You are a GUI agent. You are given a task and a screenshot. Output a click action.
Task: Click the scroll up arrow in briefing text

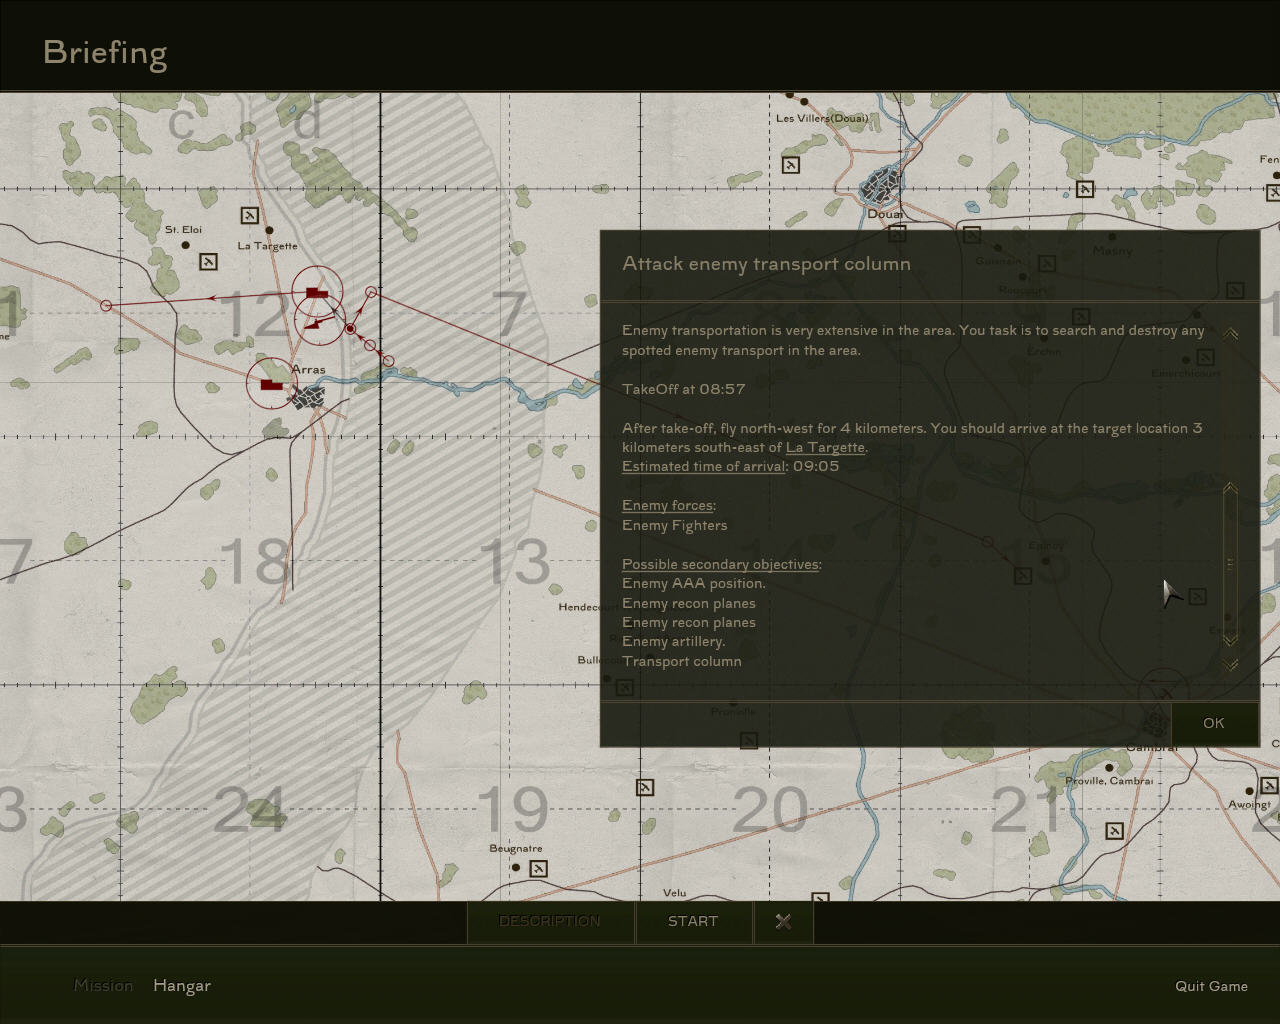1231,334
